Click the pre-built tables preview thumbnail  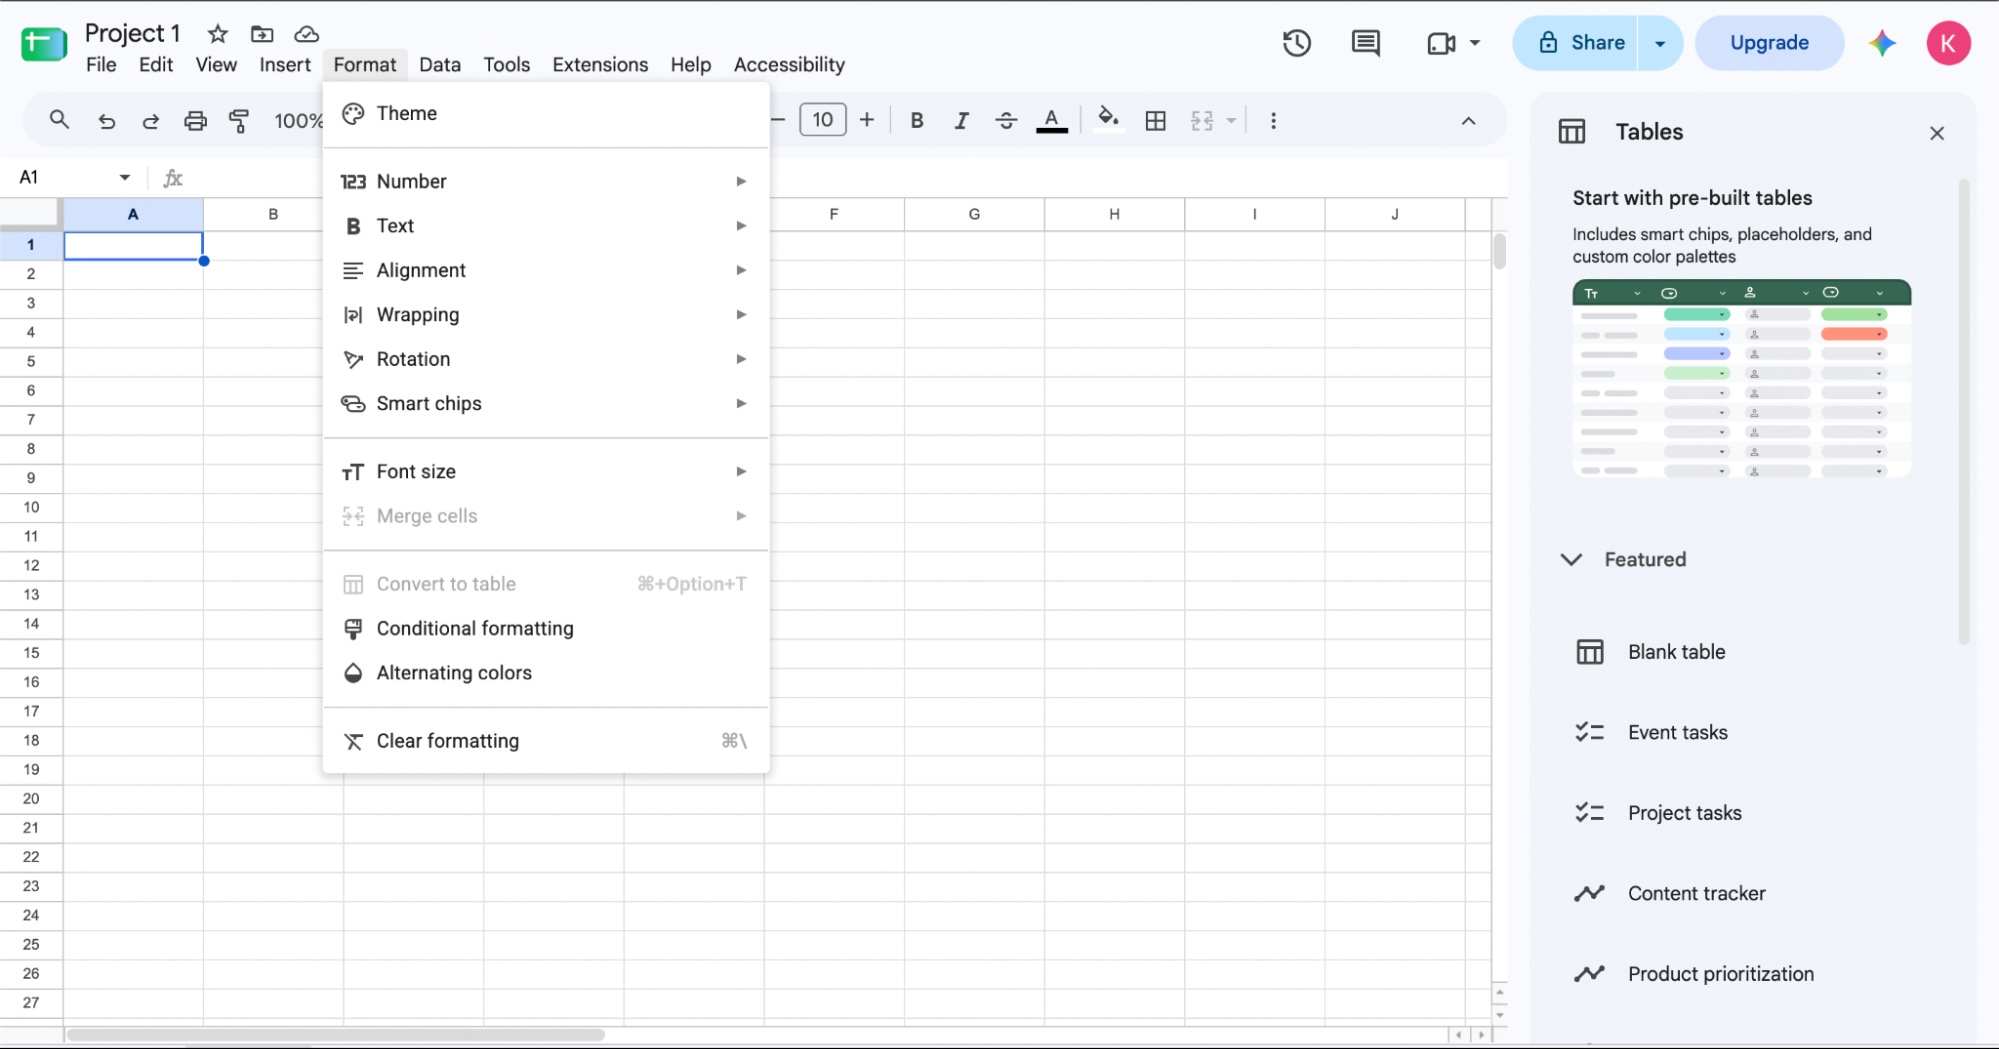coord(1741,379)
